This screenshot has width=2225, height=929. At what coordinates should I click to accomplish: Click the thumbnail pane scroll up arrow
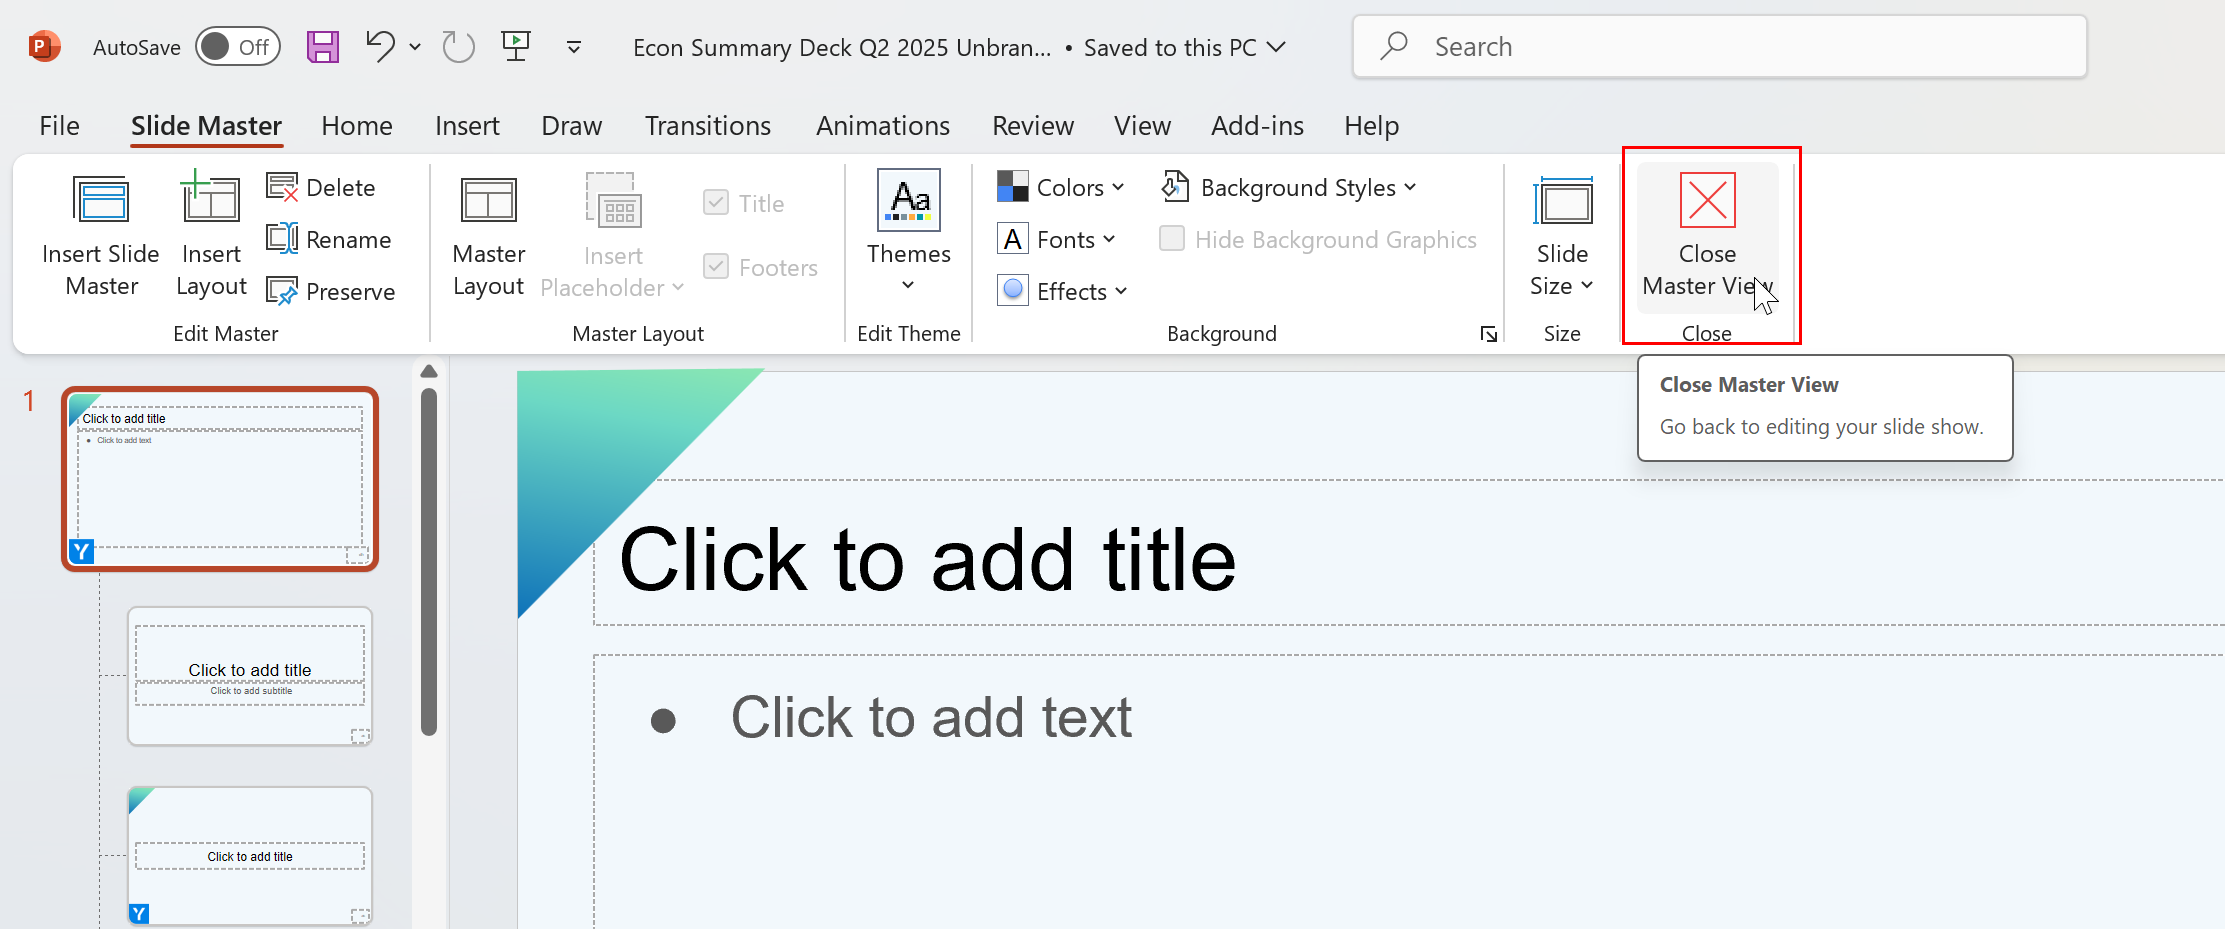point(429,371)
